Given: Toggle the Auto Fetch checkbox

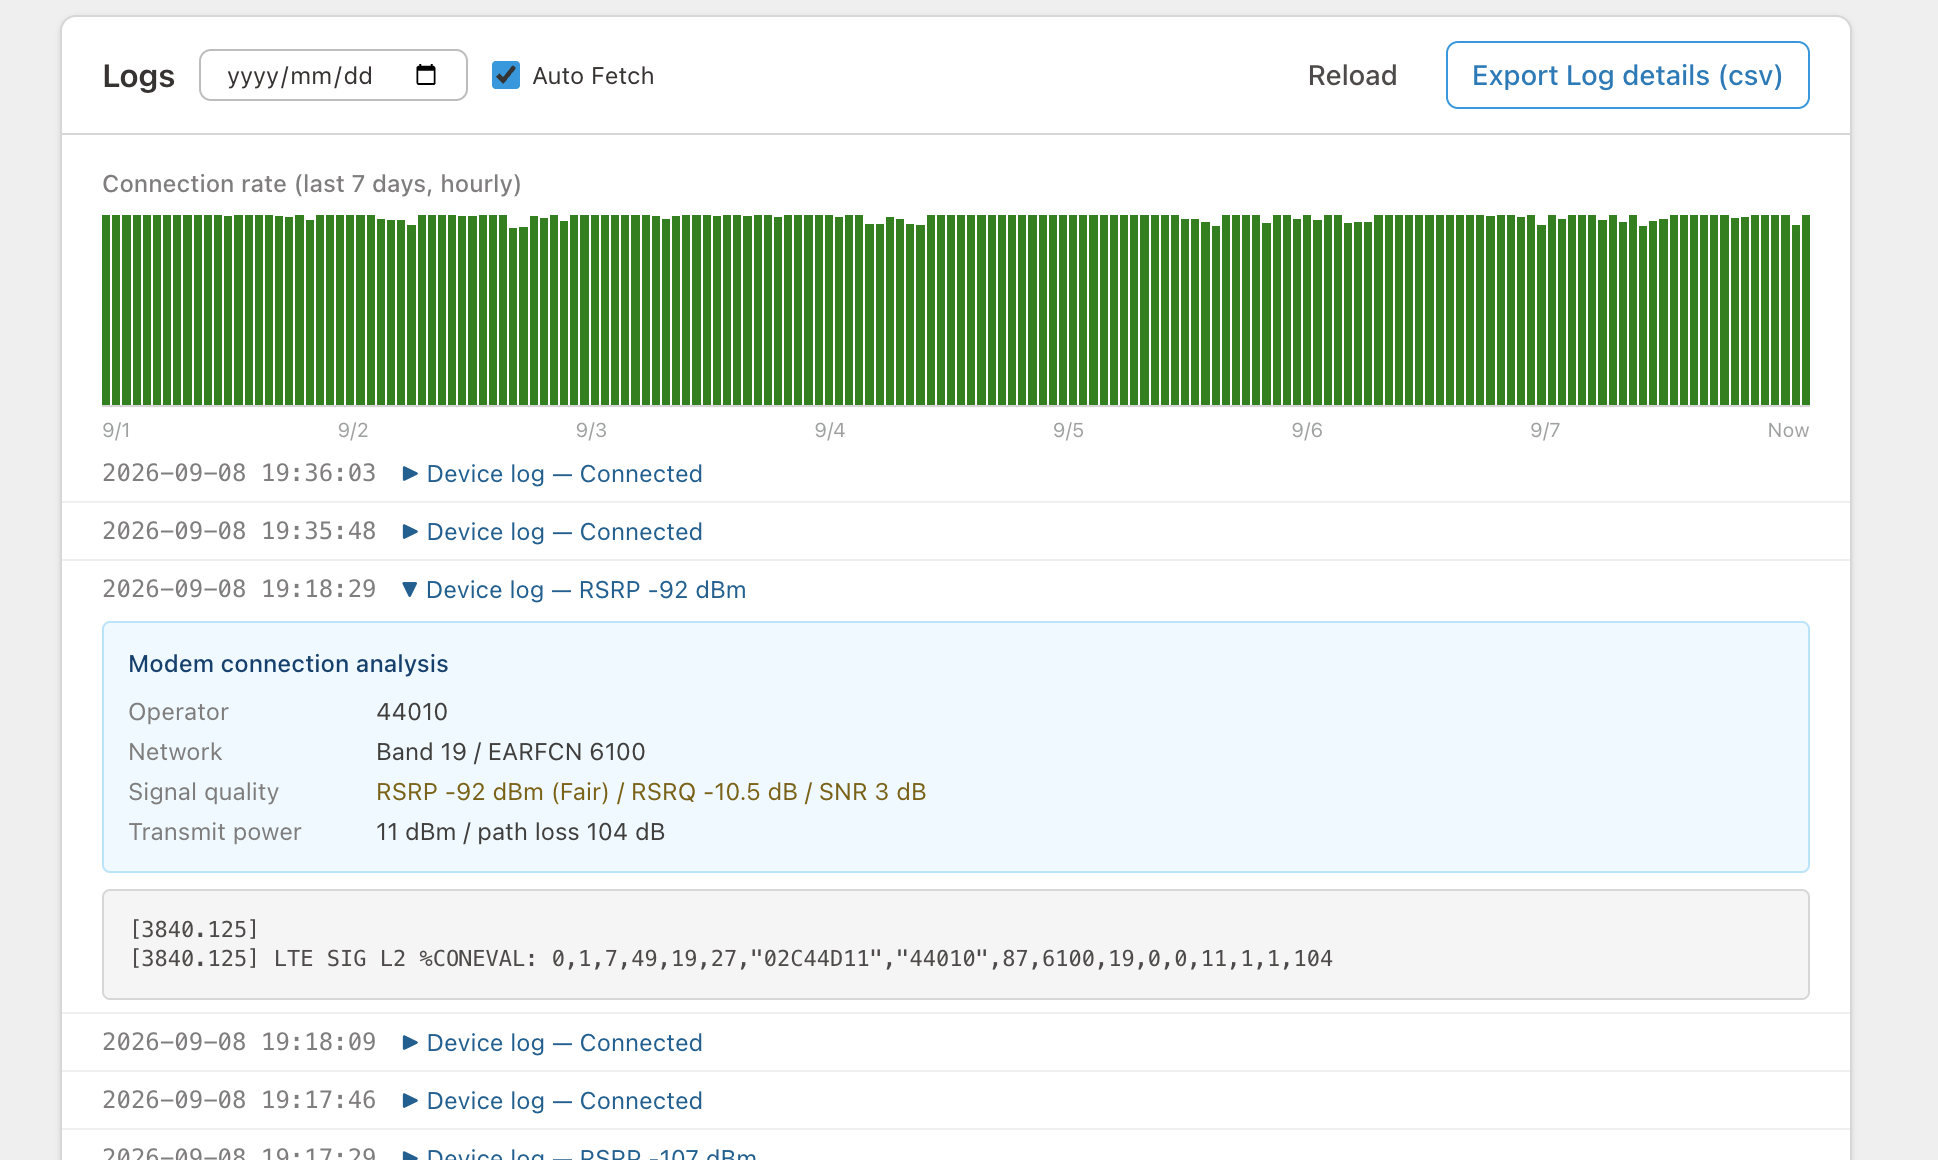Looking at the screenshot, I should (506, 75).
